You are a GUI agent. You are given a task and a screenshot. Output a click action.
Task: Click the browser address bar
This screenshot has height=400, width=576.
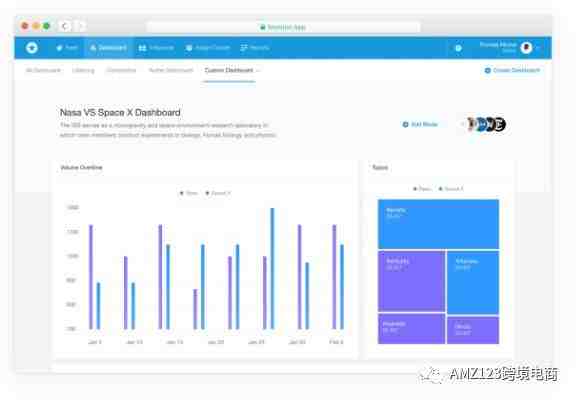pos(283,27)
